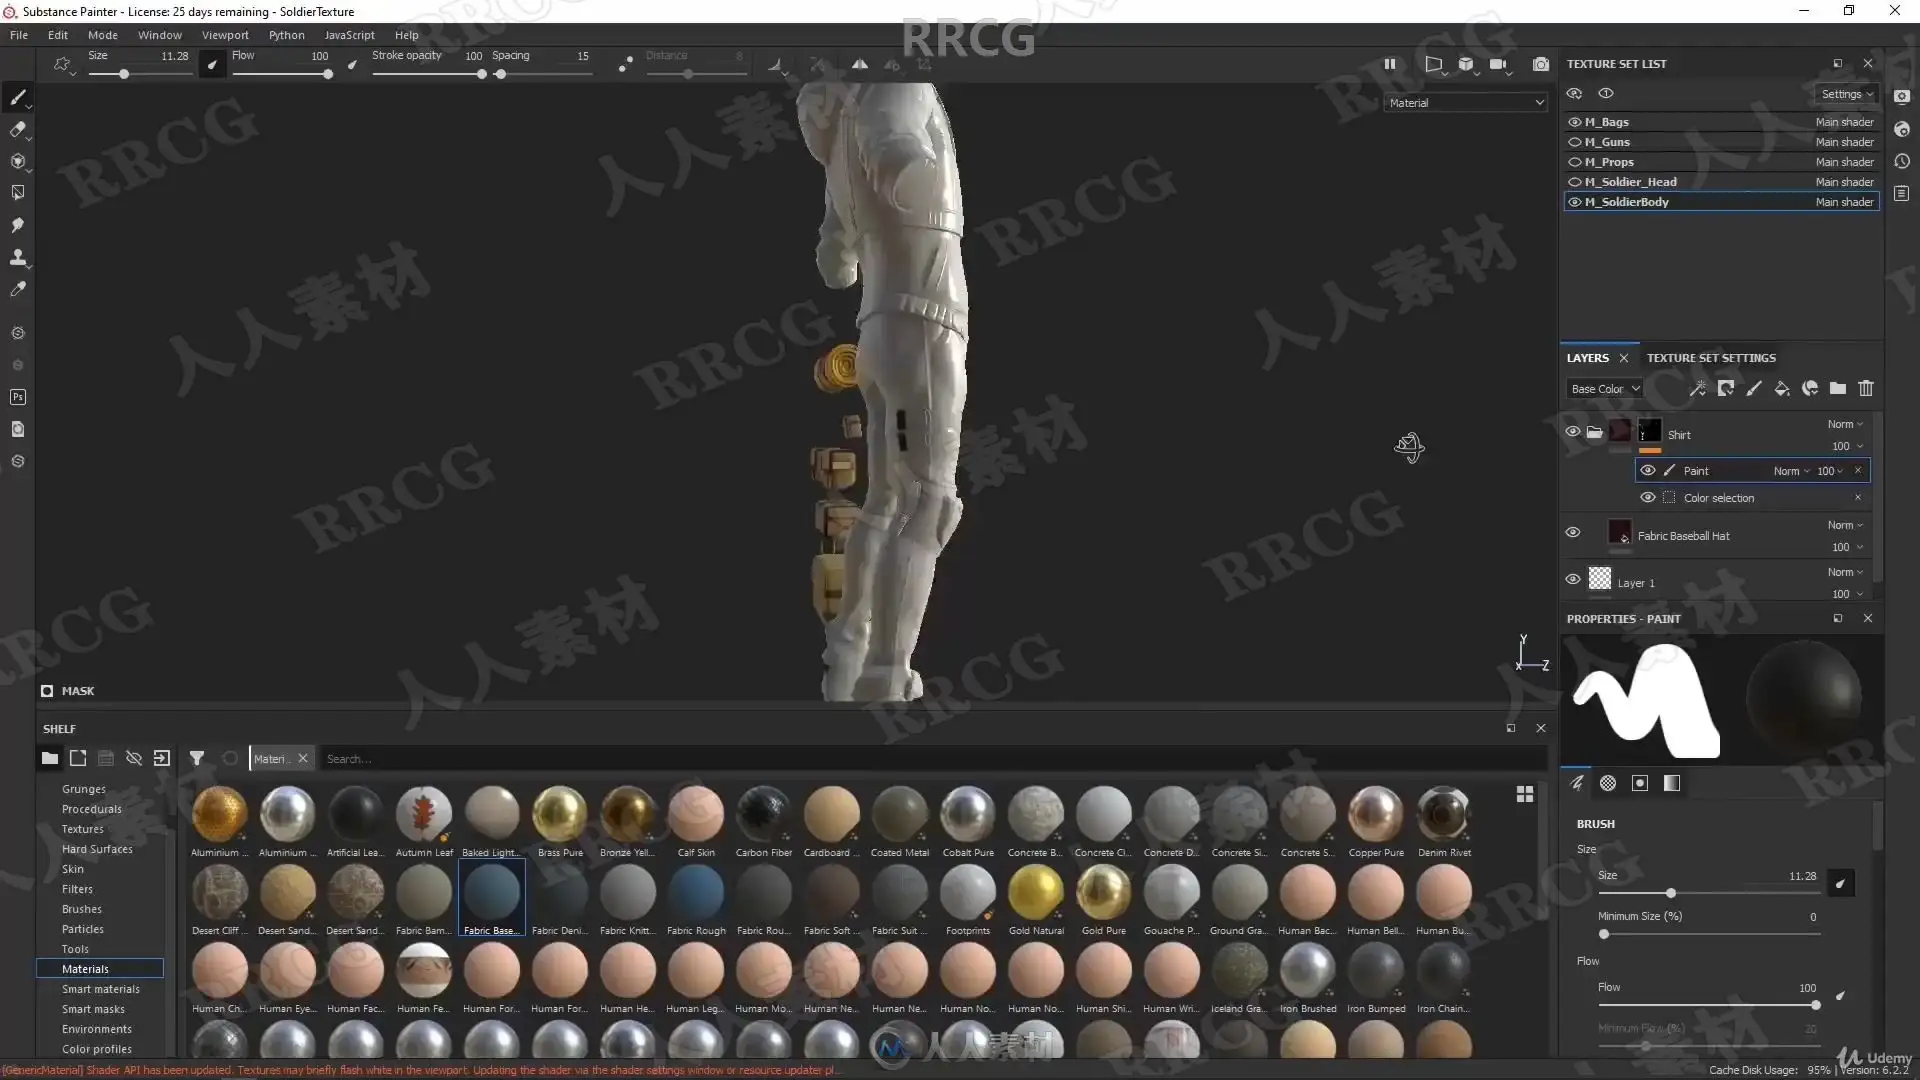Hide the Fabric Baseball Hat layer
Screen dimensions: 1920x1080
[x=1572, y=533]
